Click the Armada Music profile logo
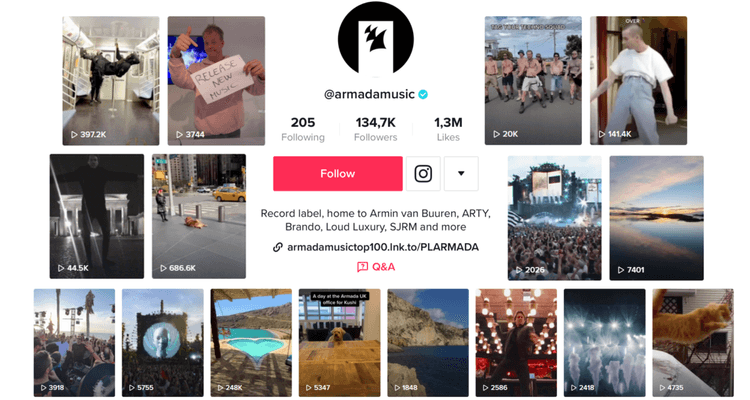The height and width of the screenshot is (400, 750). (x=375, y=38)
